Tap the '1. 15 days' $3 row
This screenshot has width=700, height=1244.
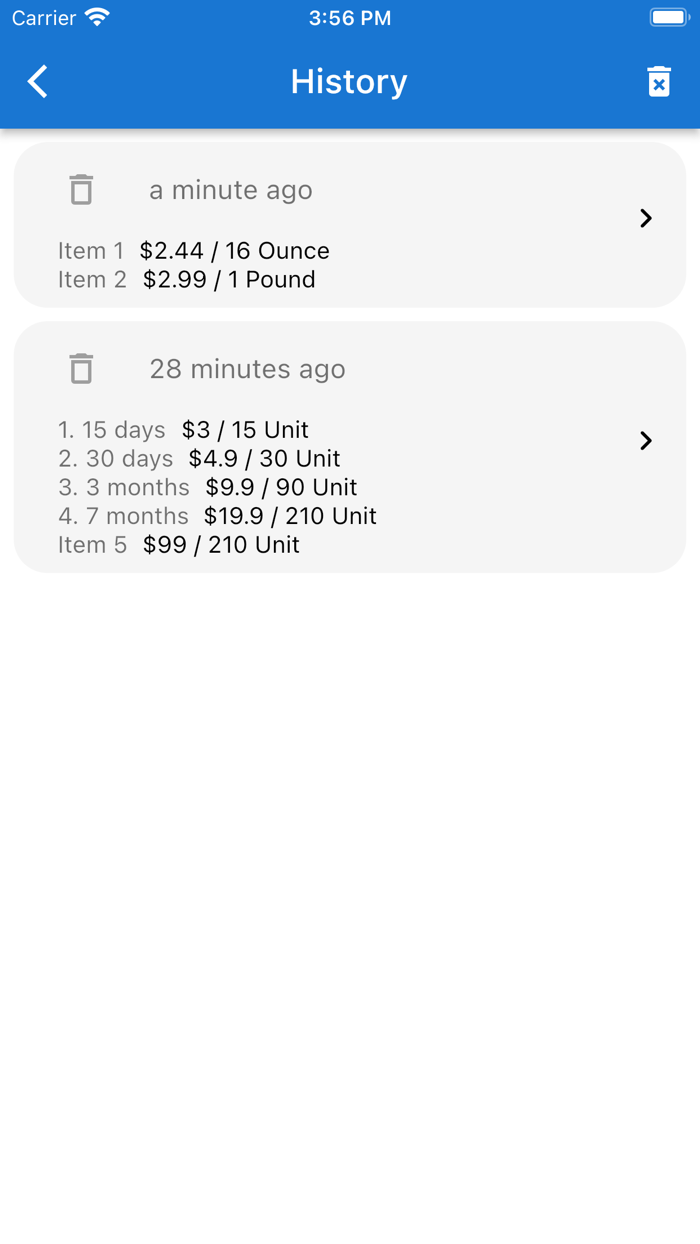pyautogui.click(x=183, y=430)
